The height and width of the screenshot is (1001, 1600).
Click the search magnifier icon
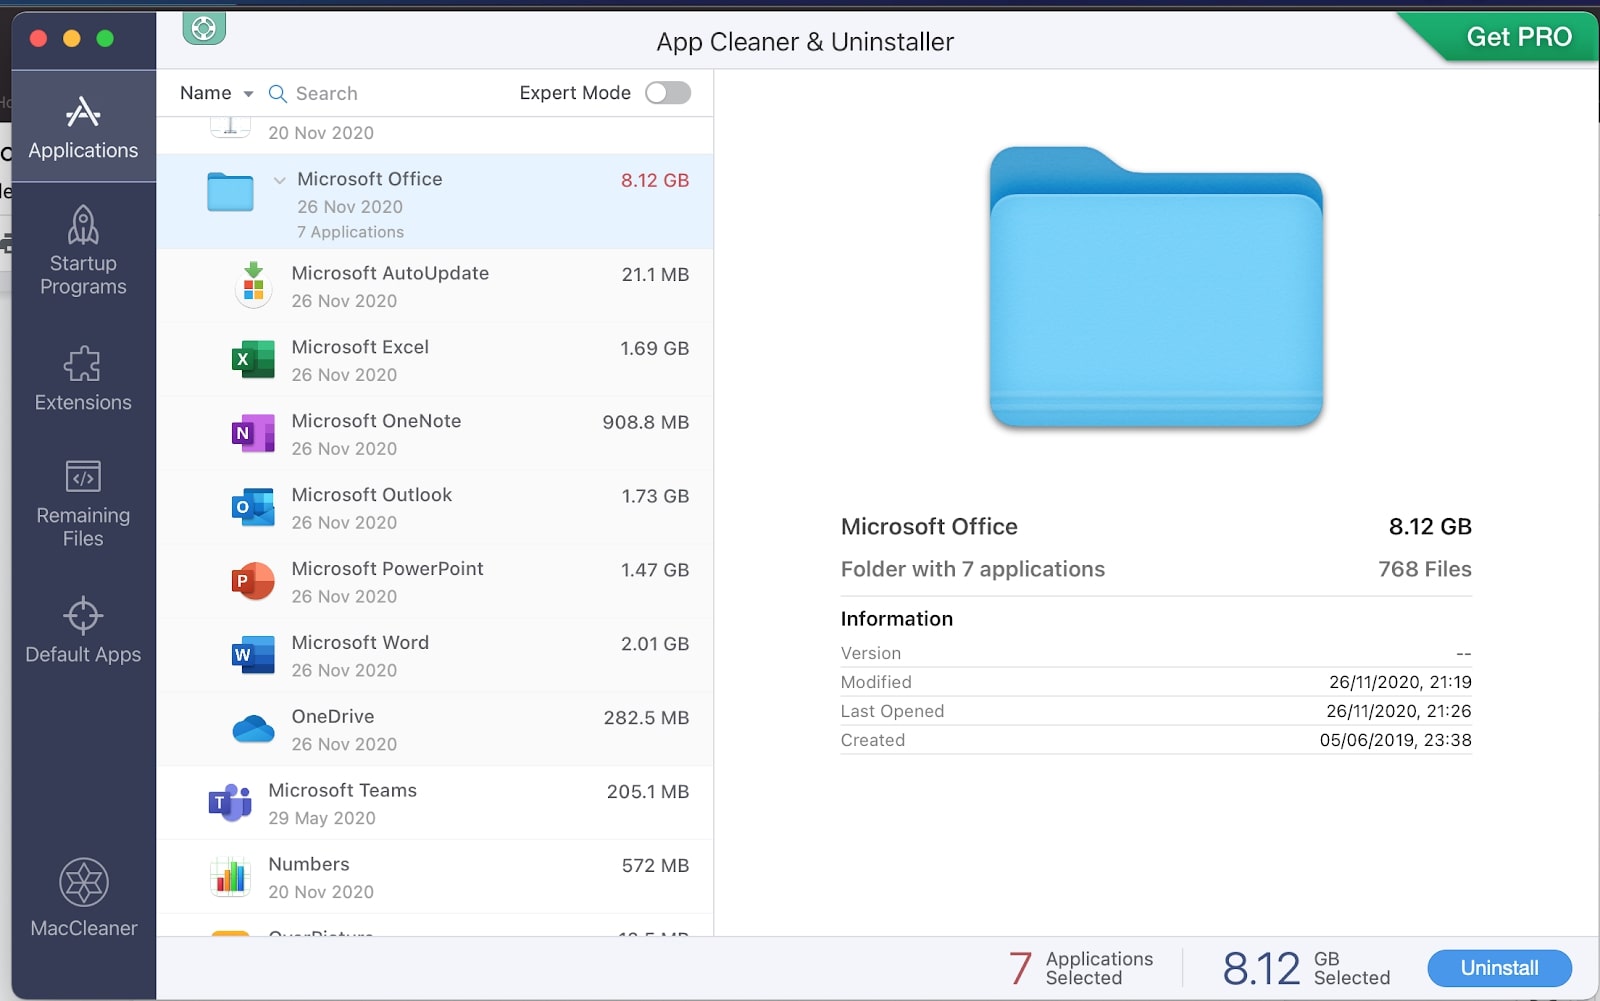point(277,93)
